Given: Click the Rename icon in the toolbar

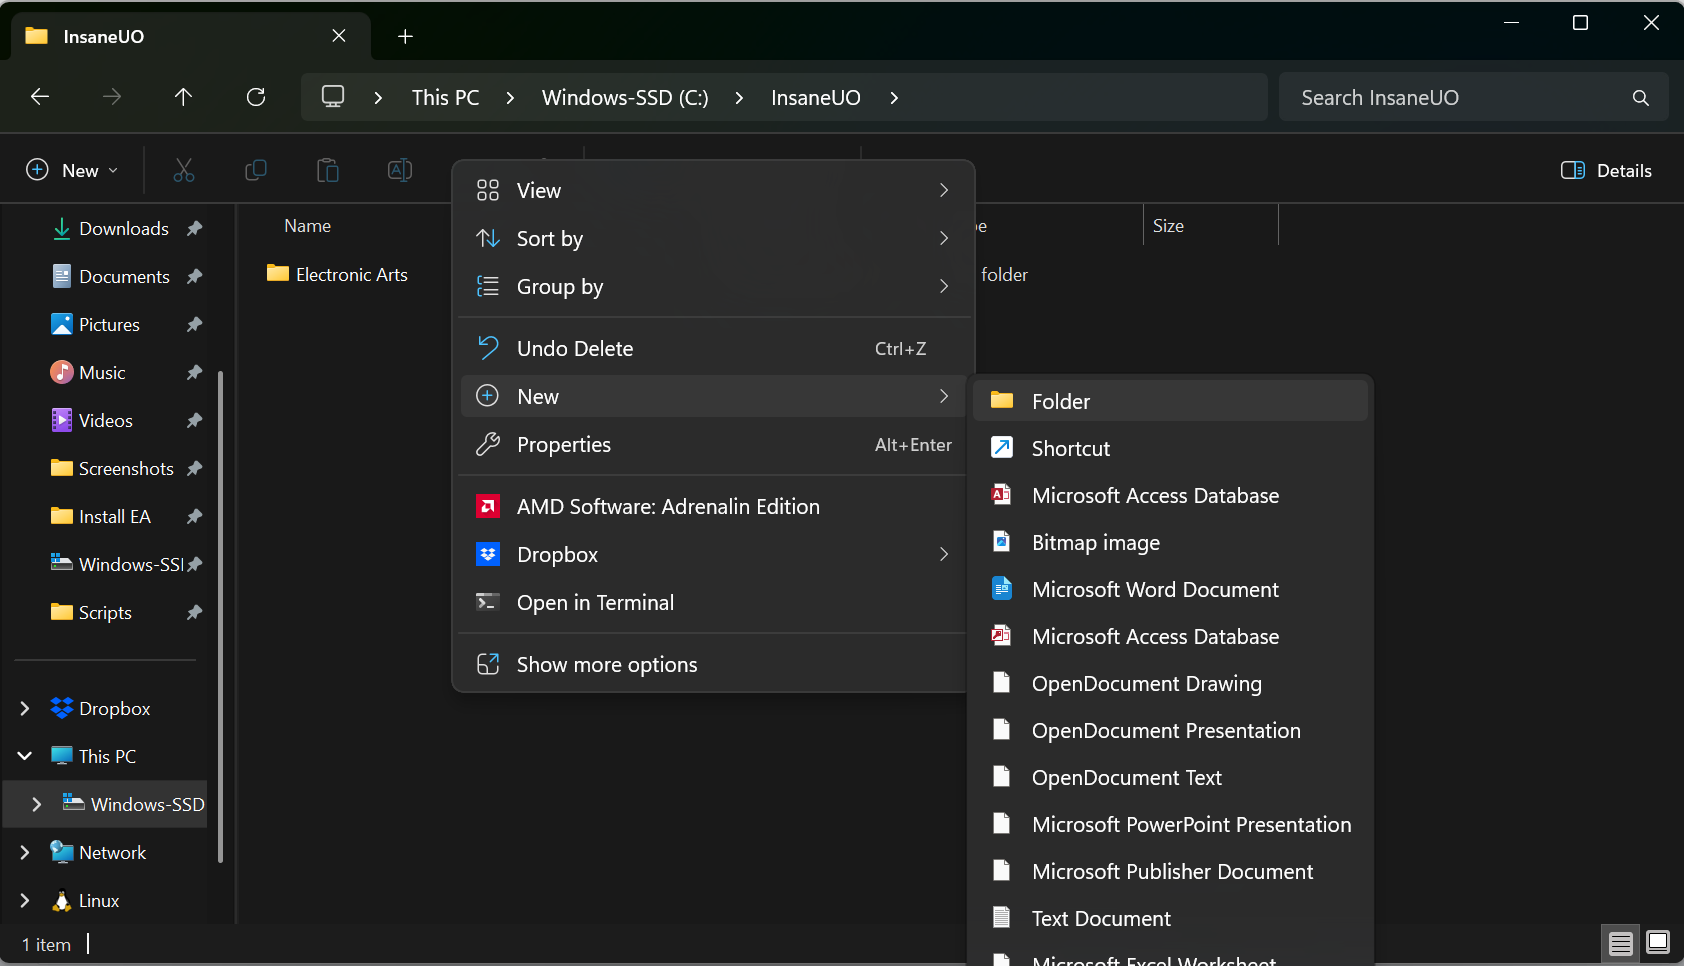Looking at the screenshot, I should click(x=399, y=171).
